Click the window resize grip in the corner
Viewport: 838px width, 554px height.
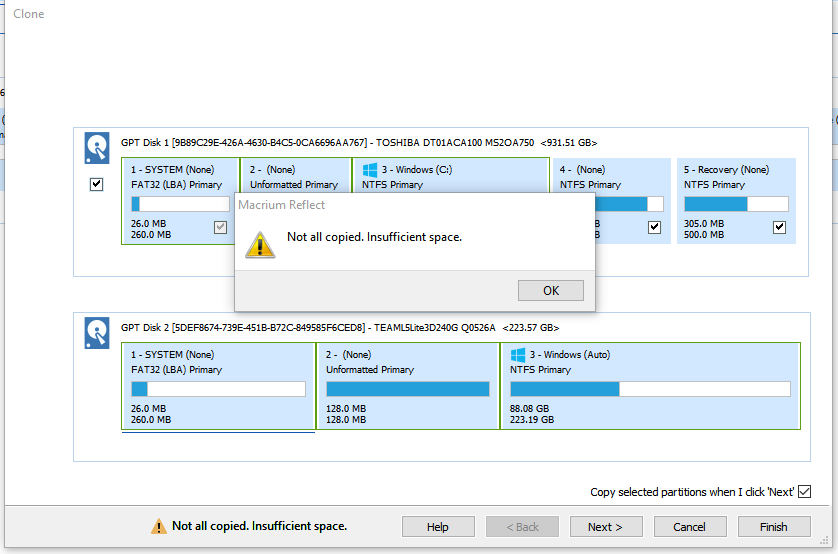[x=824, y=541]
